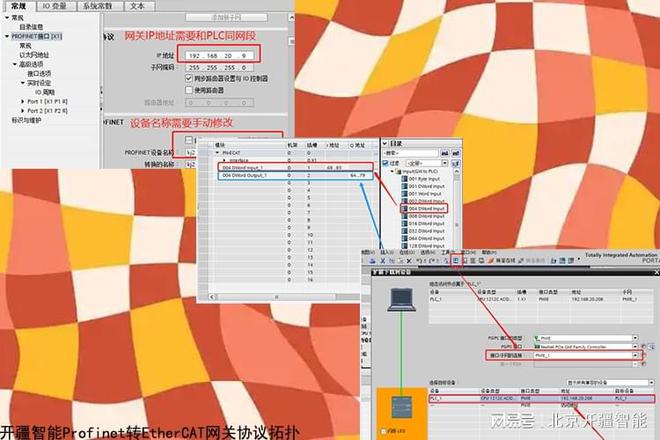Viewport: 660px width, 440px height.
Task: Click the download-to-device toolbar icon
Action: 456,261
